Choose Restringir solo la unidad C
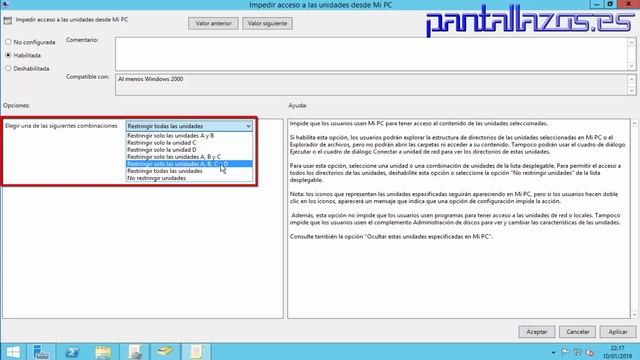This screenshot has height=360, width=640. tap(189, 142)
